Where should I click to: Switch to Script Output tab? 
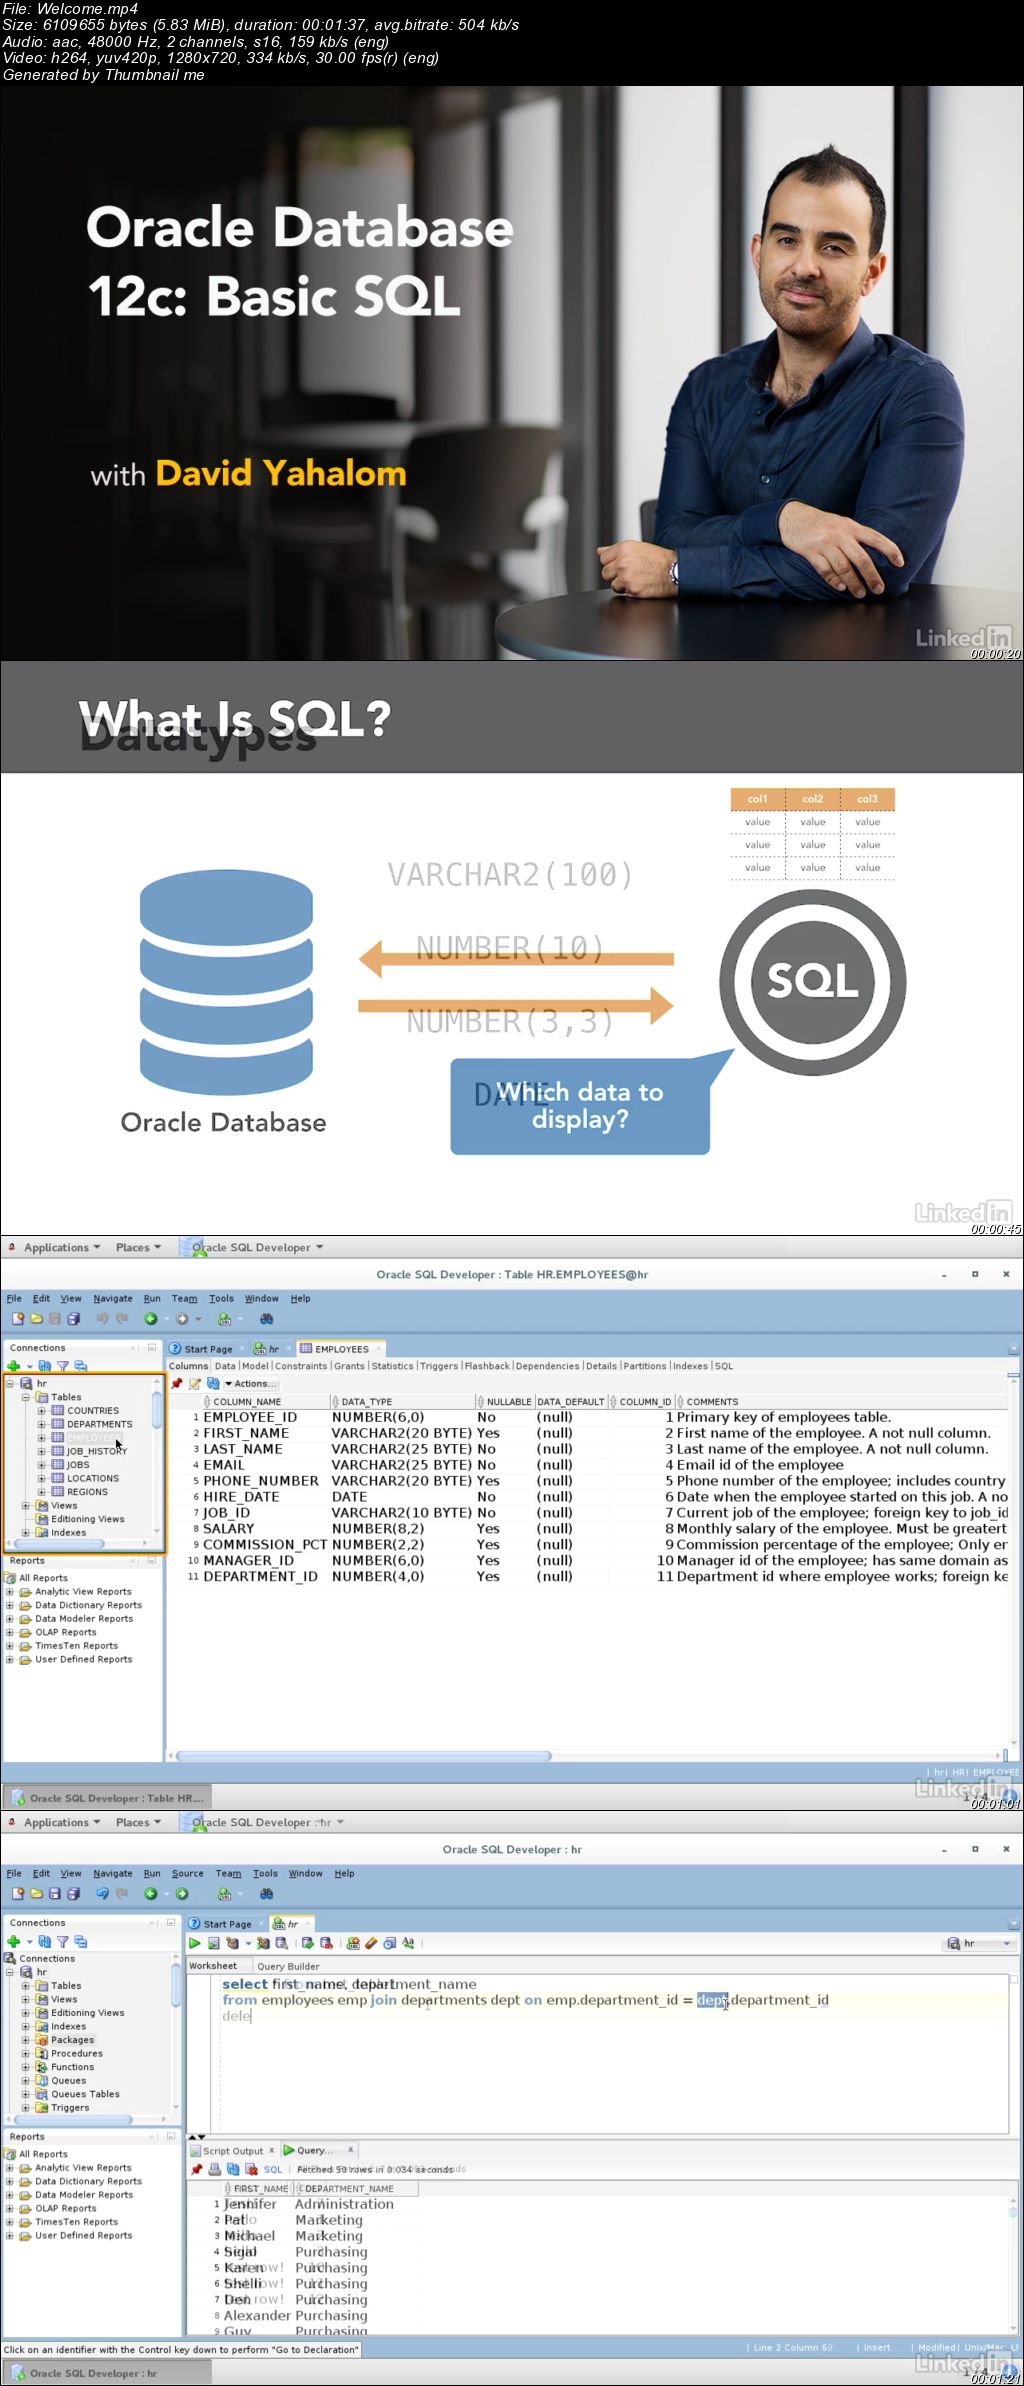coord(232,2151)
